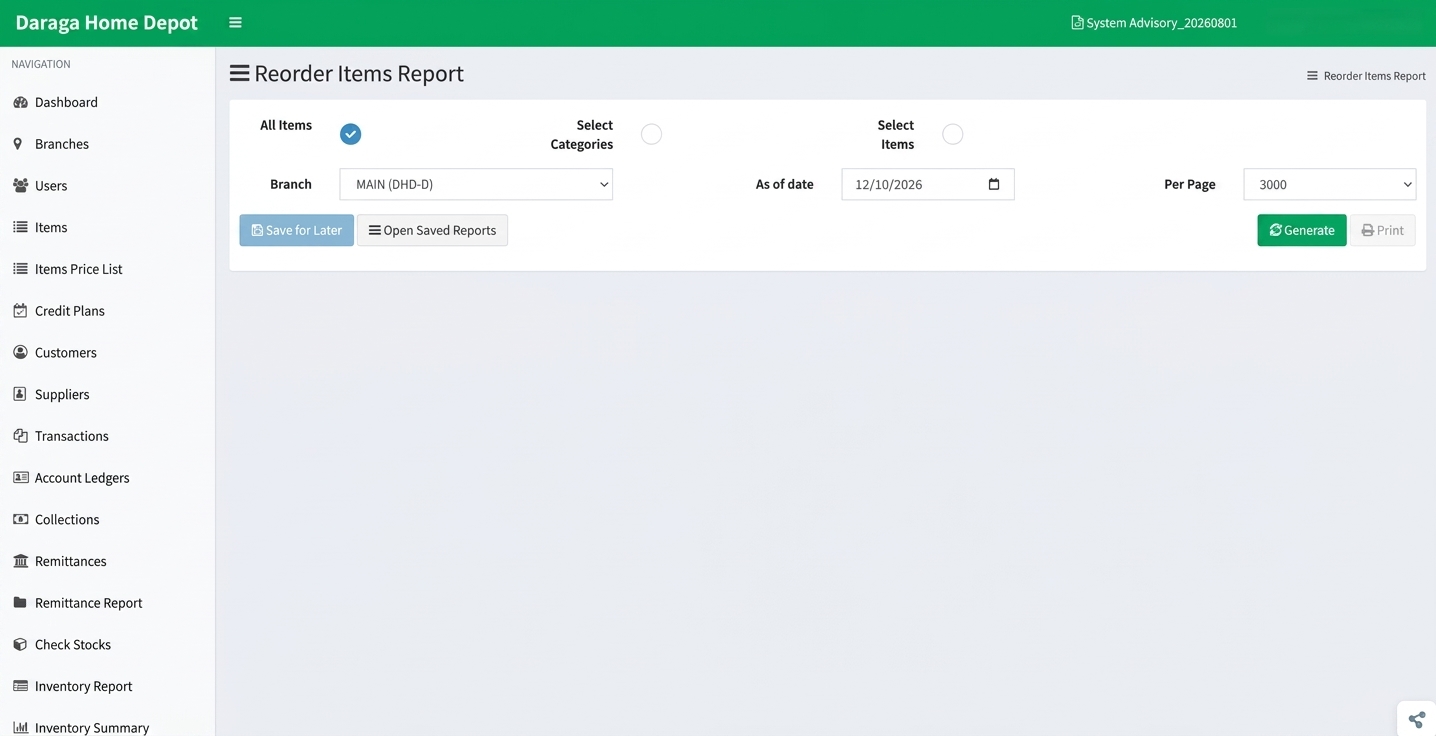This screenshot has width=1436, height=736.
Task: Click the Daraga Home Depot brand title
Action: point(107,23)
